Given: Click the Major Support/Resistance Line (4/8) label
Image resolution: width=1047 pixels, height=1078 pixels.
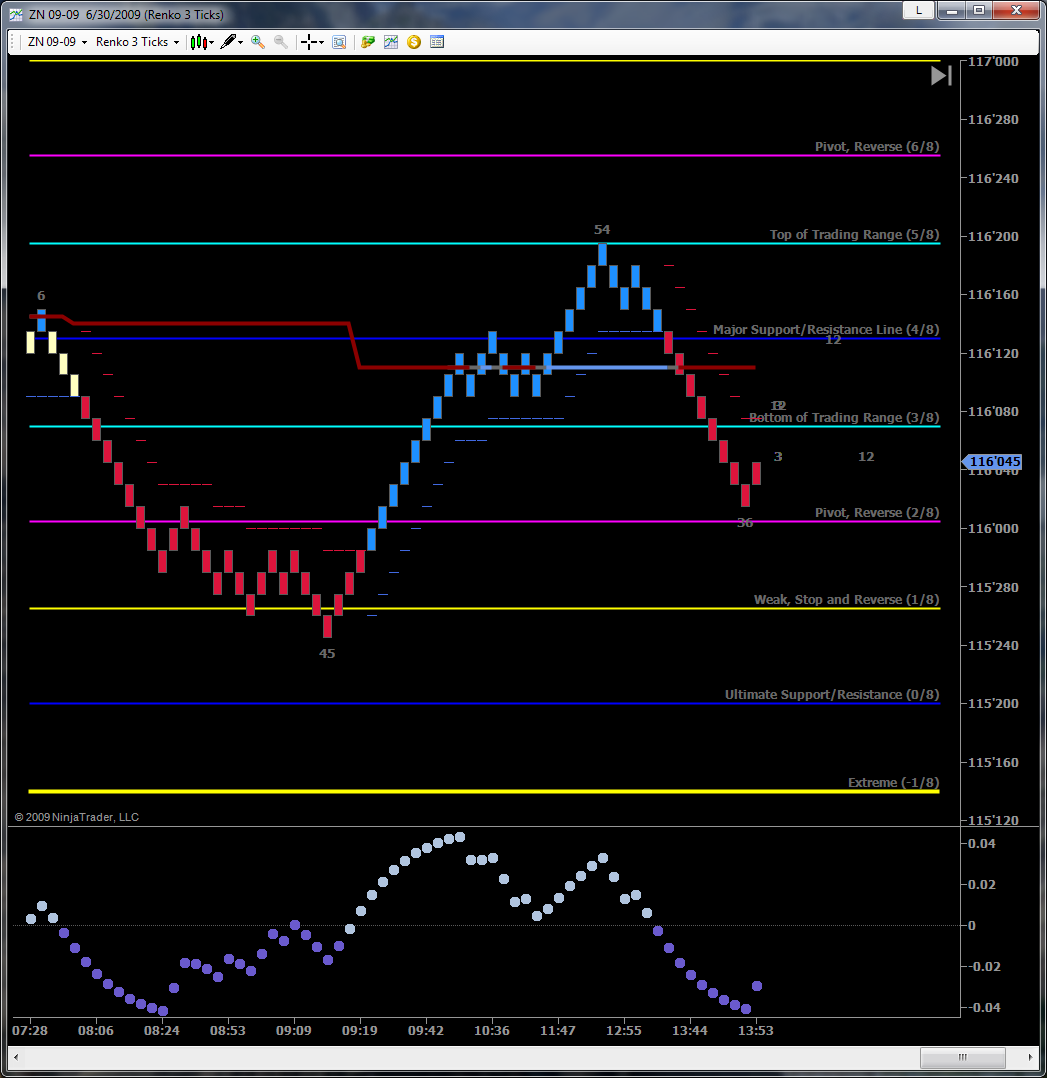Looking at the screenshot, I should pyautogui.click(x=826, y=329).
